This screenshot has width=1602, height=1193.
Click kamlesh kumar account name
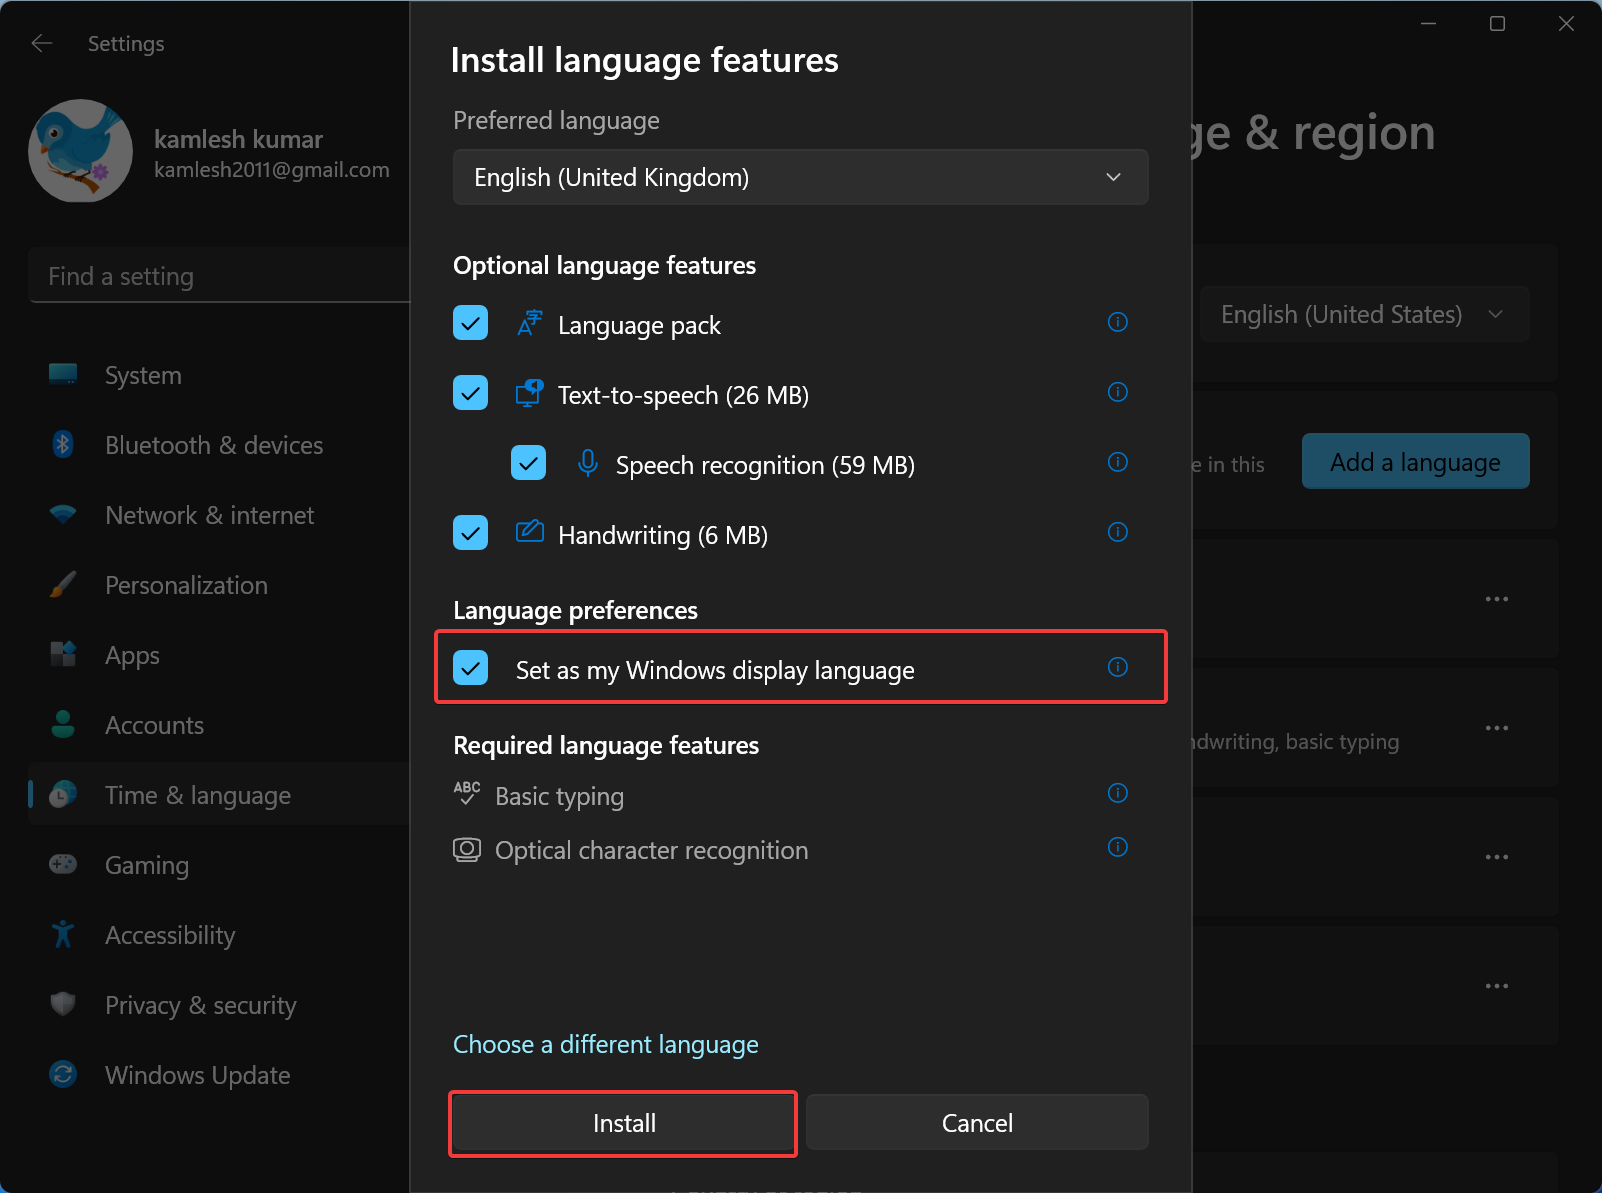tap(238, 139)
